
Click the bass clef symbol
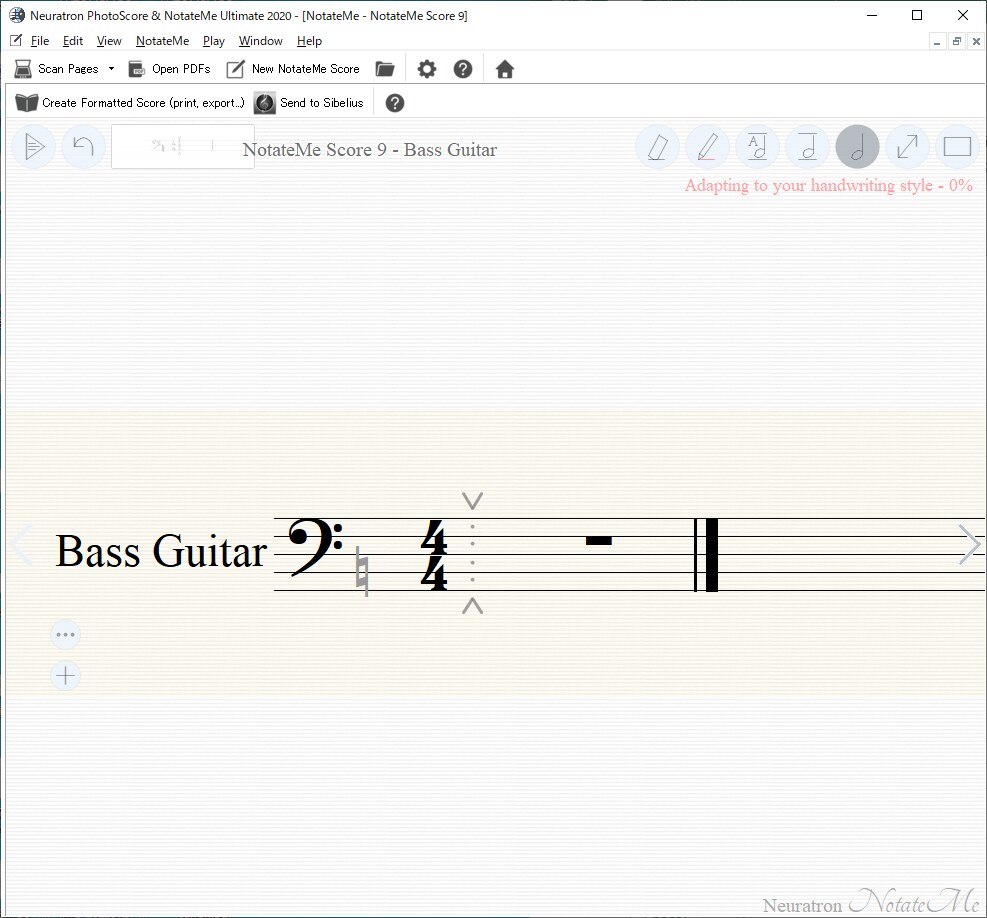tap(315, 547)
